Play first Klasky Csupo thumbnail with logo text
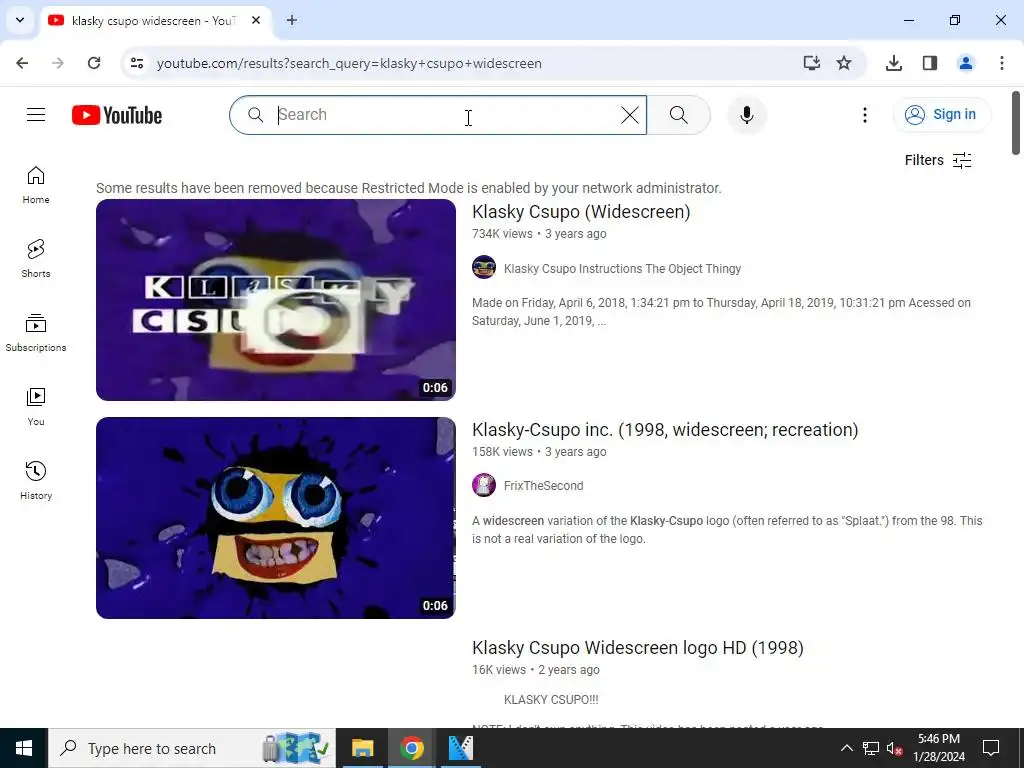 [x=276, y=300]
